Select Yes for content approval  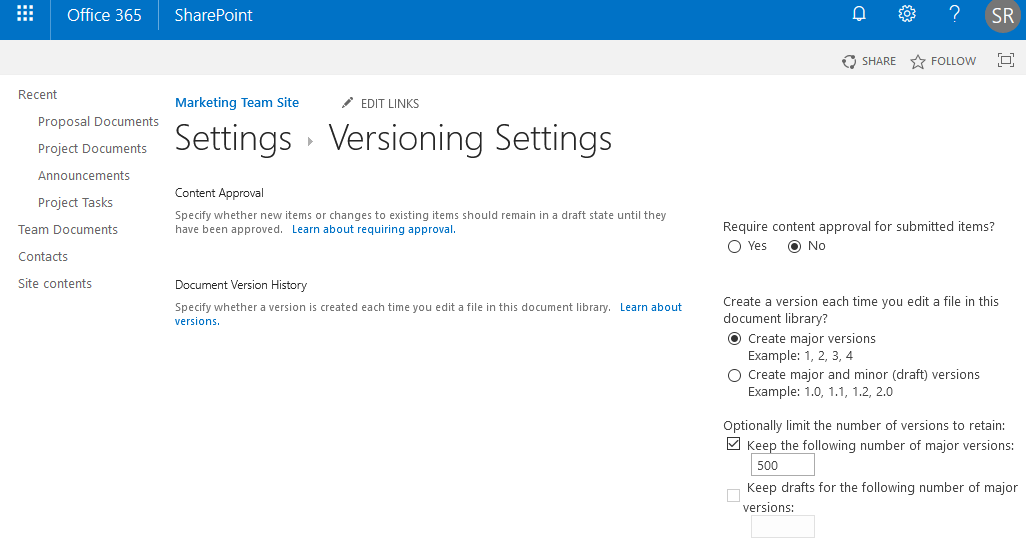pyautogui.click(x=735, y=246)
